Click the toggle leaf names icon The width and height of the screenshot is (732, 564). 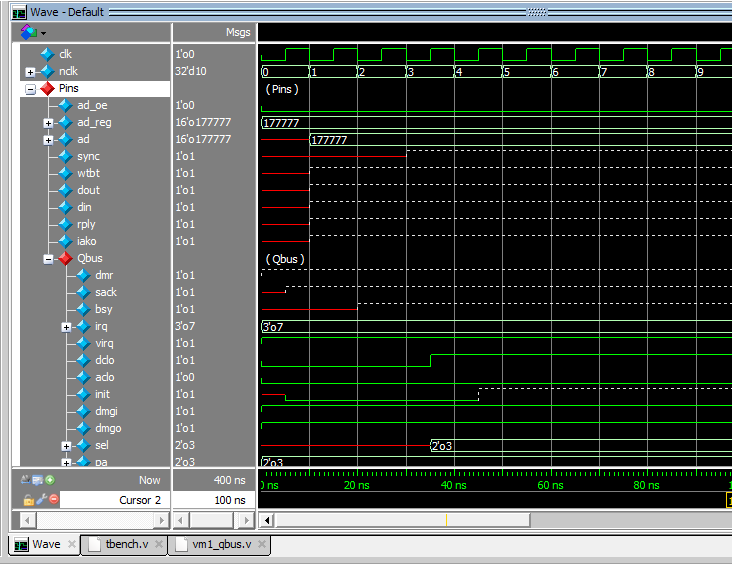[26, 480]
